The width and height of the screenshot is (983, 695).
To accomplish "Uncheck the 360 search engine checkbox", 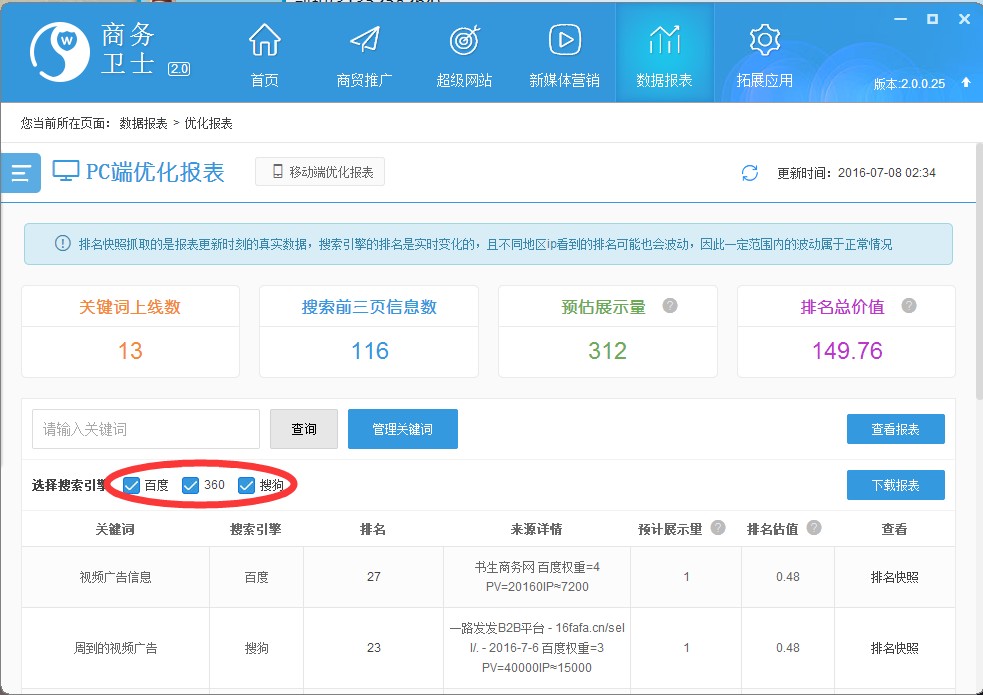I will 191,486.
